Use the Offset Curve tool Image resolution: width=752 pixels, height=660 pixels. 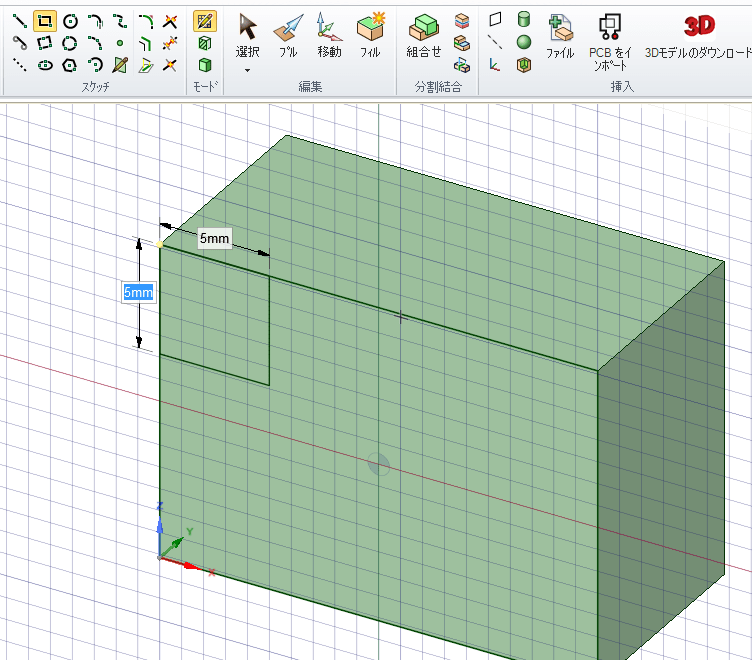(x=145, y=43)
